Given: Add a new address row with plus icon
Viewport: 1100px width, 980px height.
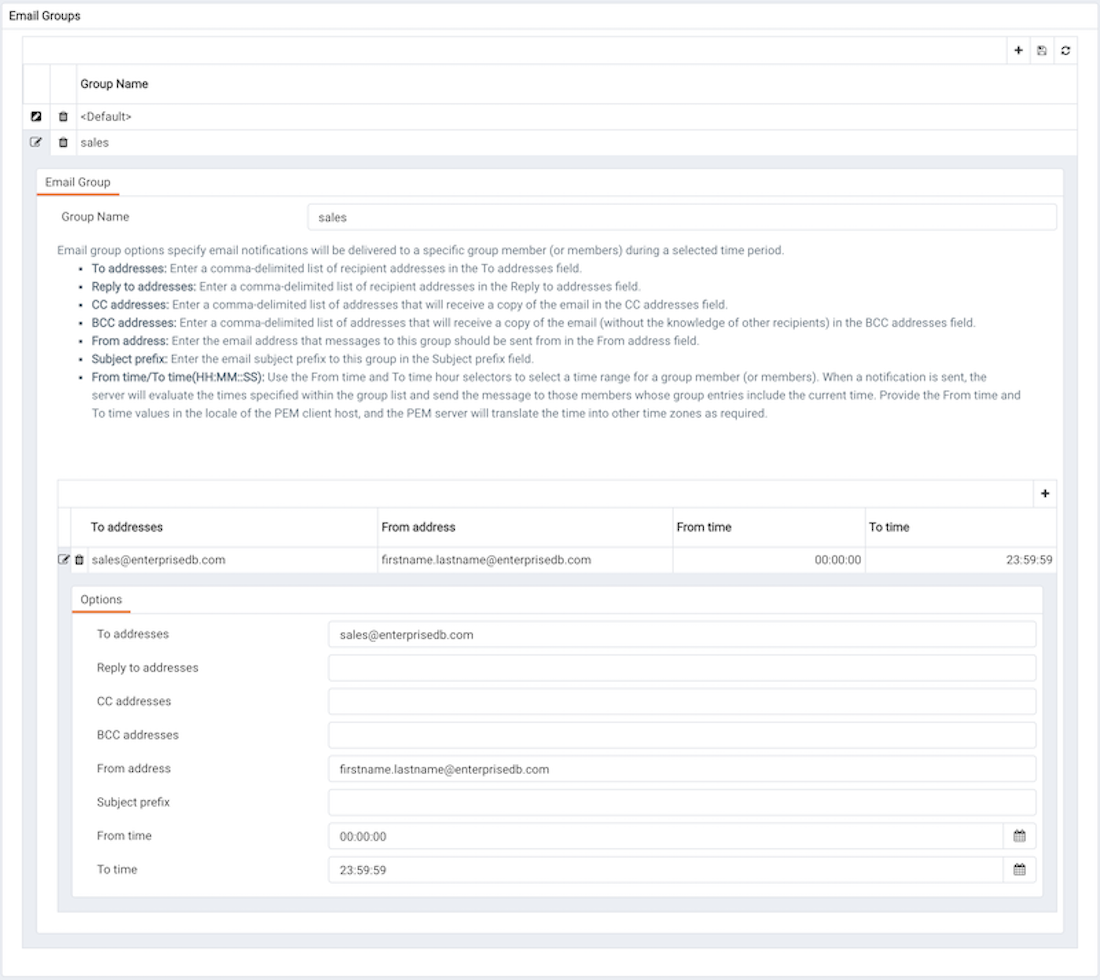Looking at the screenshot, I should point(1045,494).
